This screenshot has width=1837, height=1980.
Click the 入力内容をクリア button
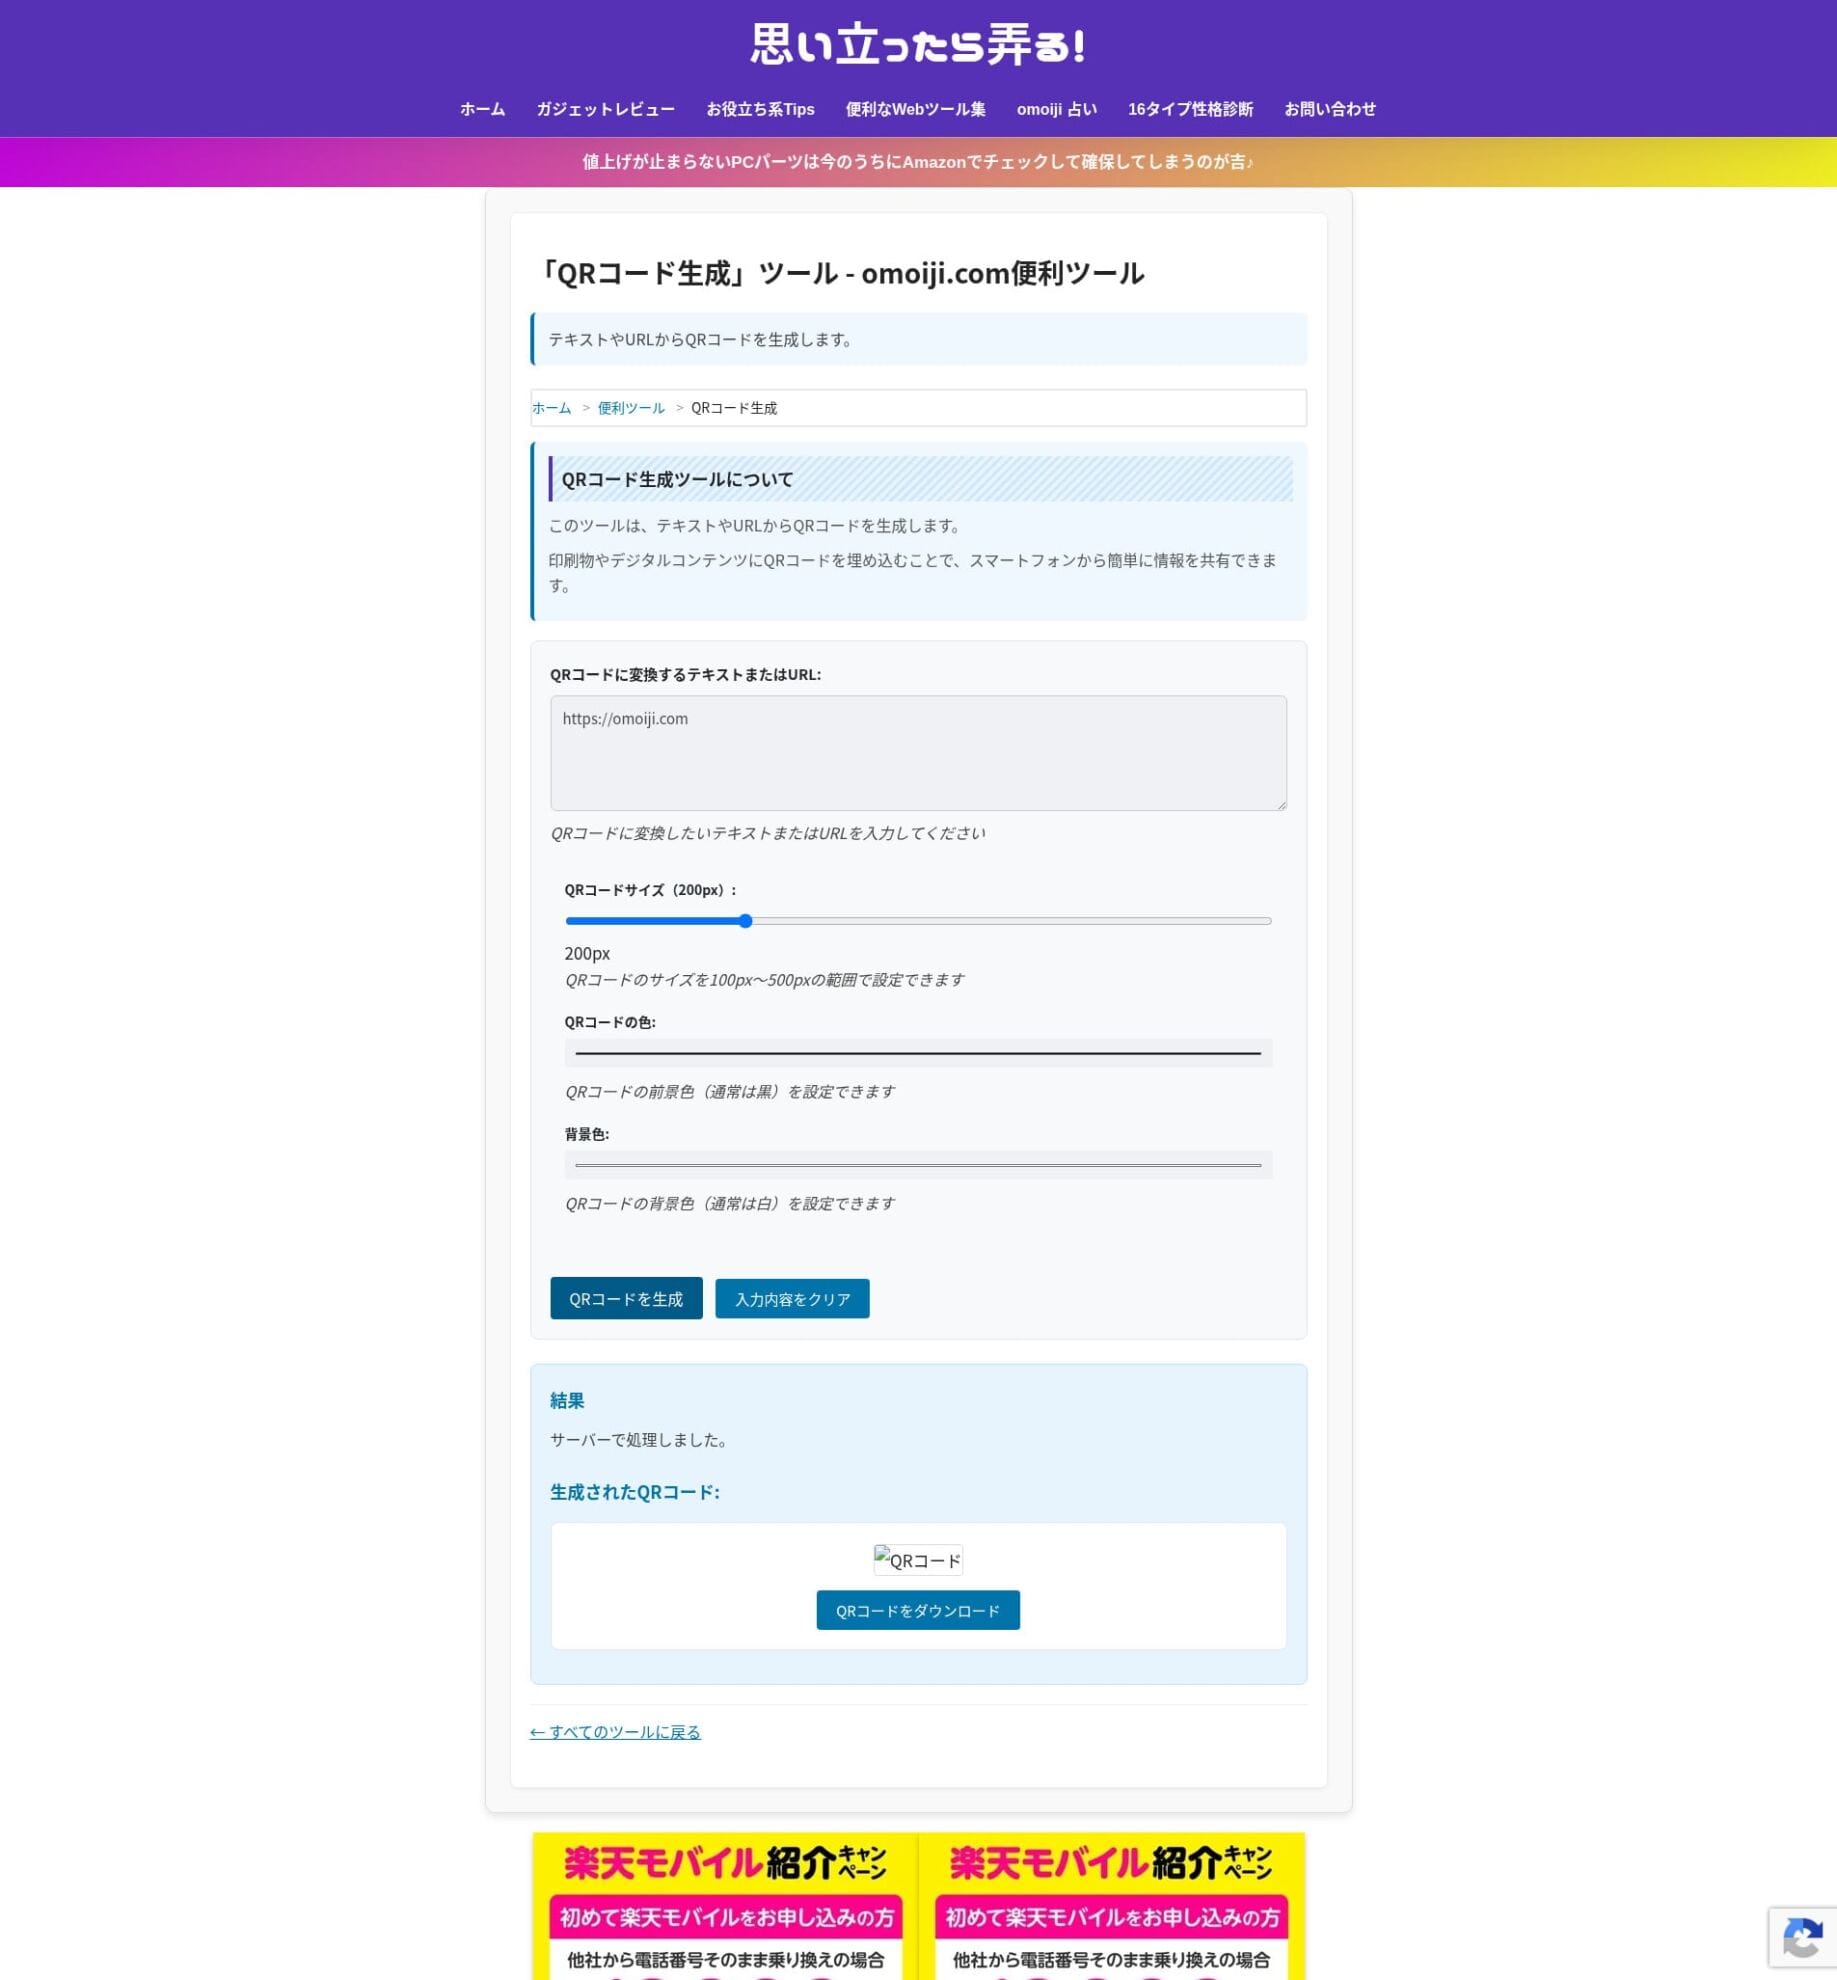click(792, 1299)
